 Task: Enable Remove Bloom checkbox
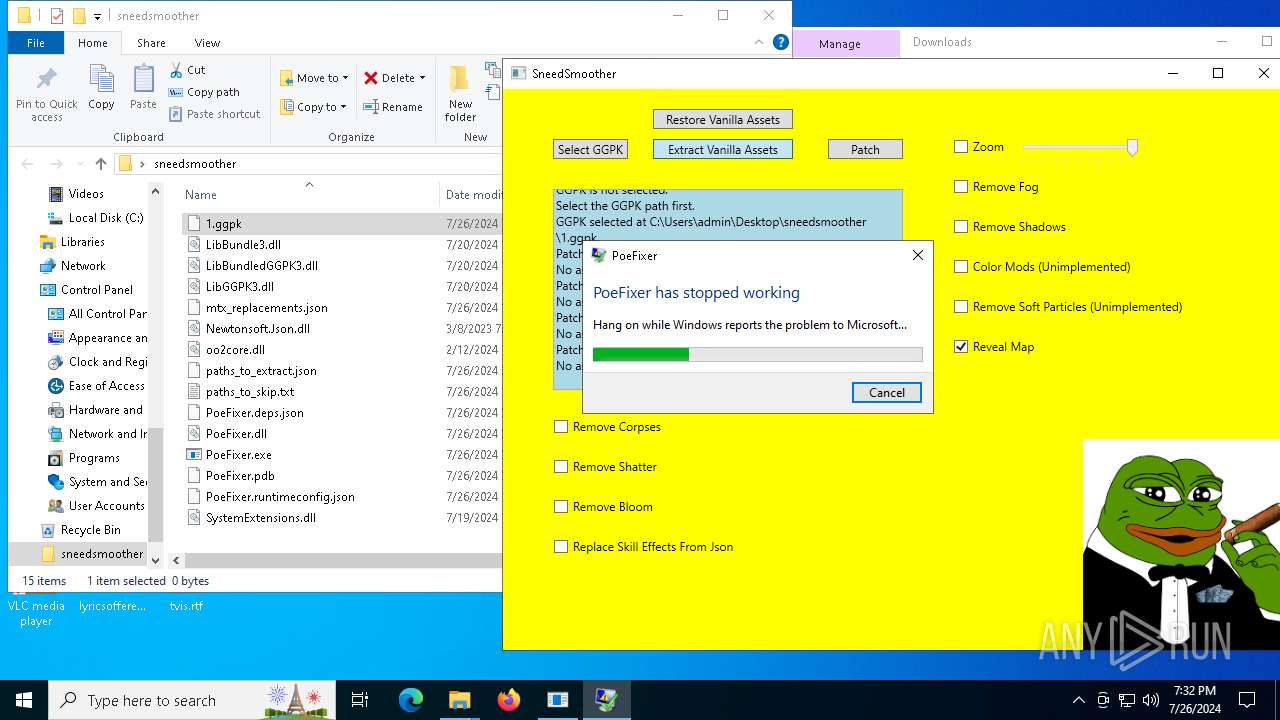(x=561, y=507)
